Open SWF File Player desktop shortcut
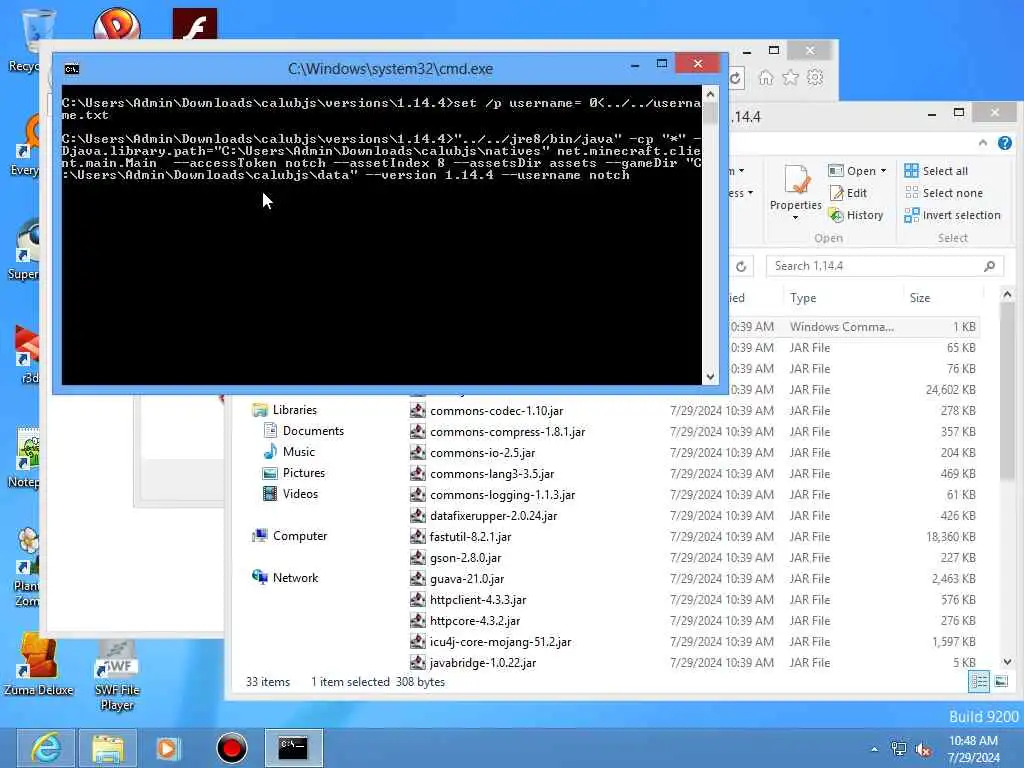Image resolution: width=1024 pixels, height=768 pixels. (117, 676)
